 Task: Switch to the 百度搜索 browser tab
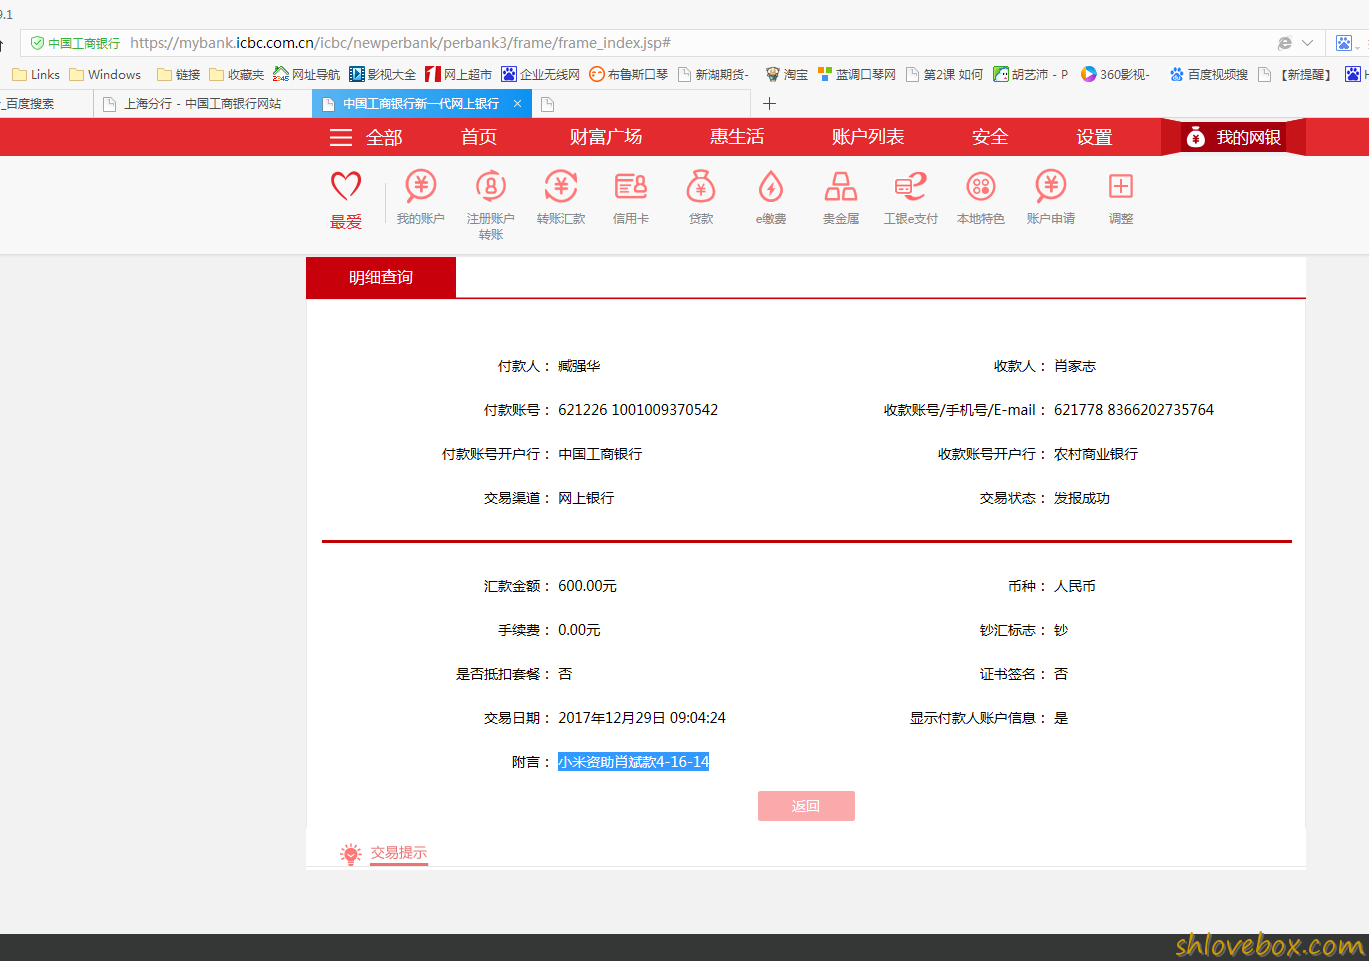45,103
